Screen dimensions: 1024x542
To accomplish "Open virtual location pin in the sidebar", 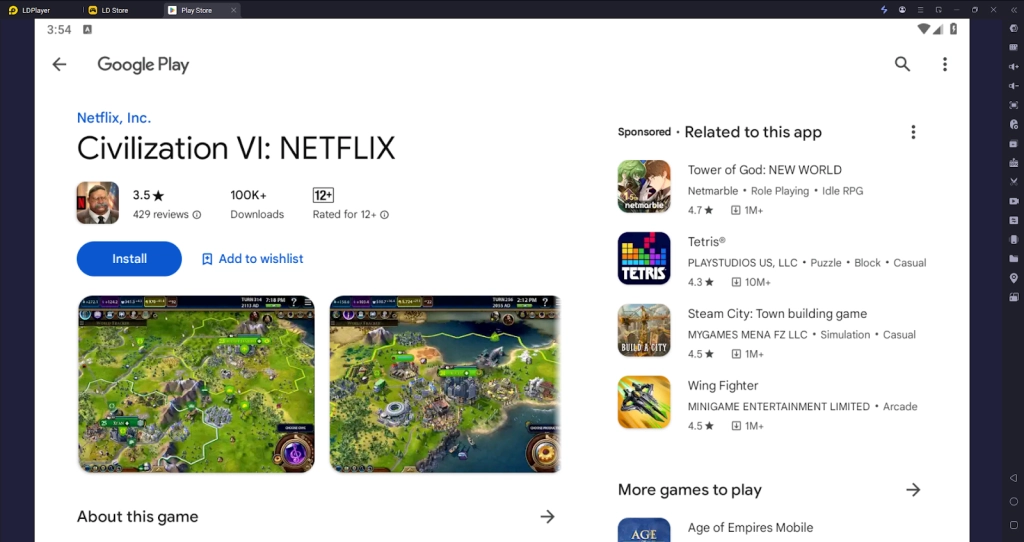I will [x=1014, y=278].
